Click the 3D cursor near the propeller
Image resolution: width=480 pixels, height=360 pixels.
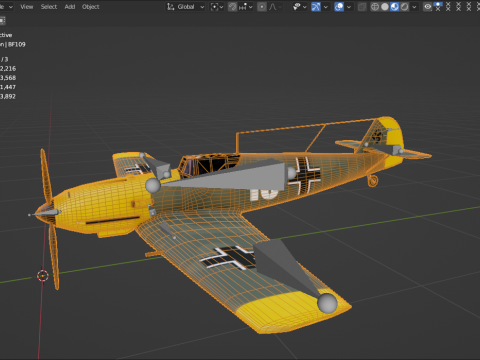point(43,276)
